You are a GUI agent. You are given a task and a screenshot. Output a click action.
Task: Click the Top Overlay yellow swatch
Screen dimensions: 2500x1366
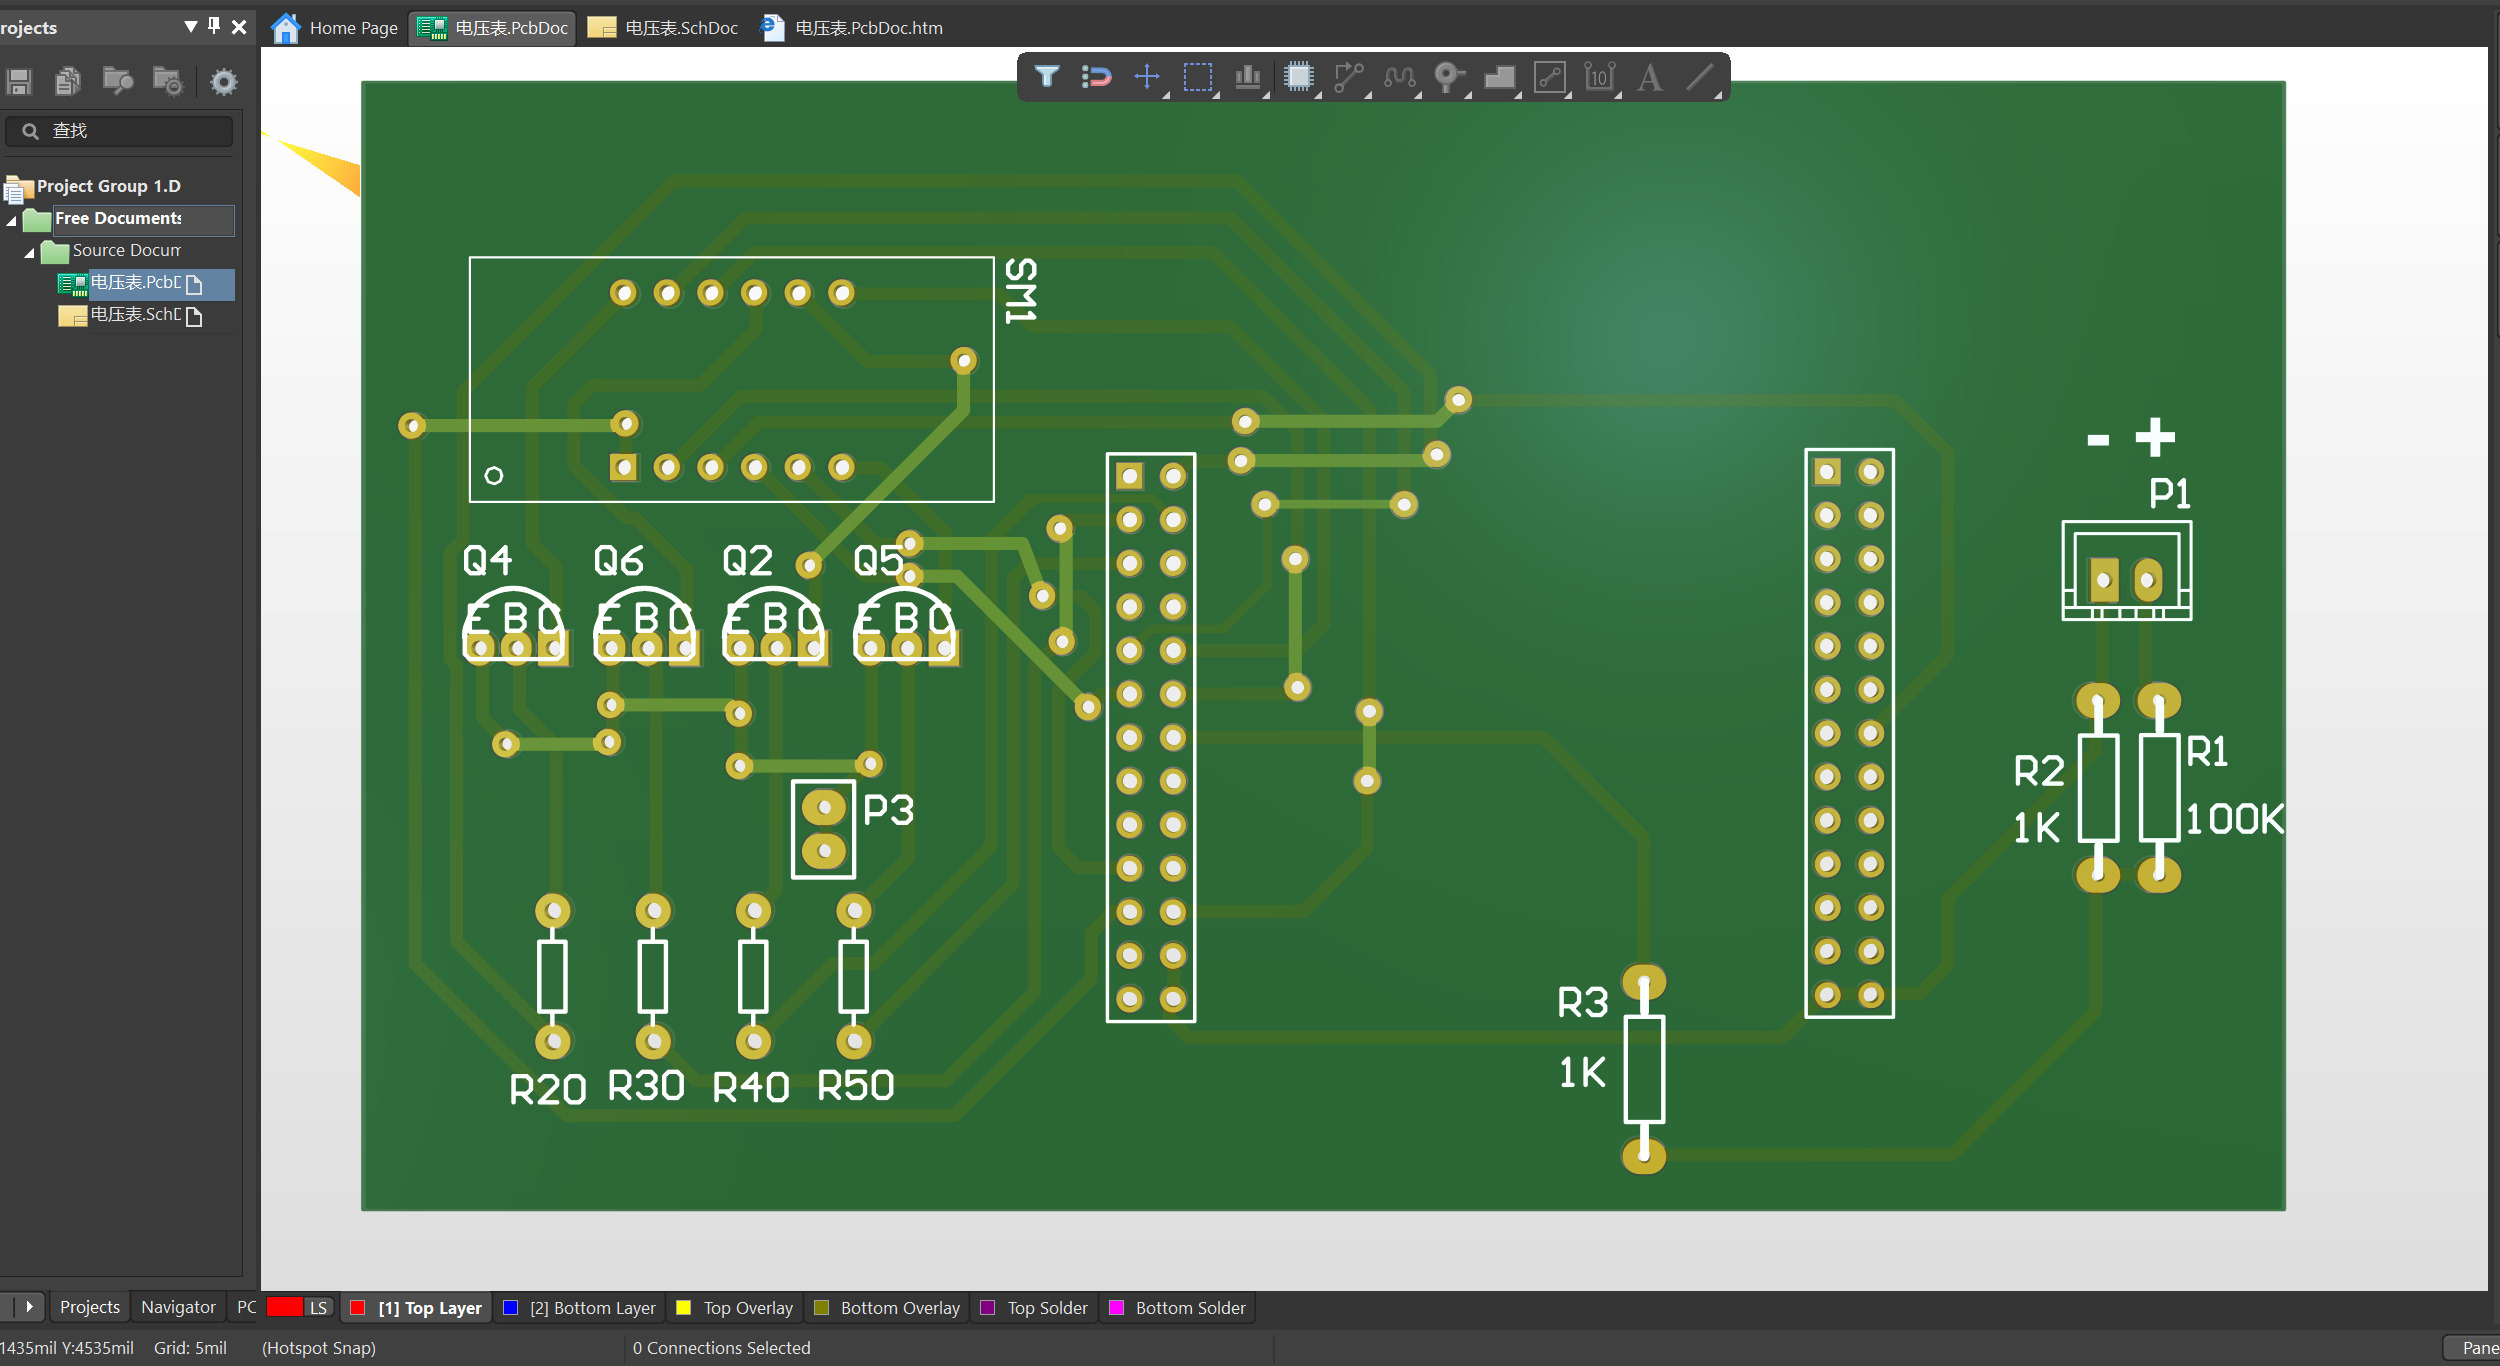684,1307
